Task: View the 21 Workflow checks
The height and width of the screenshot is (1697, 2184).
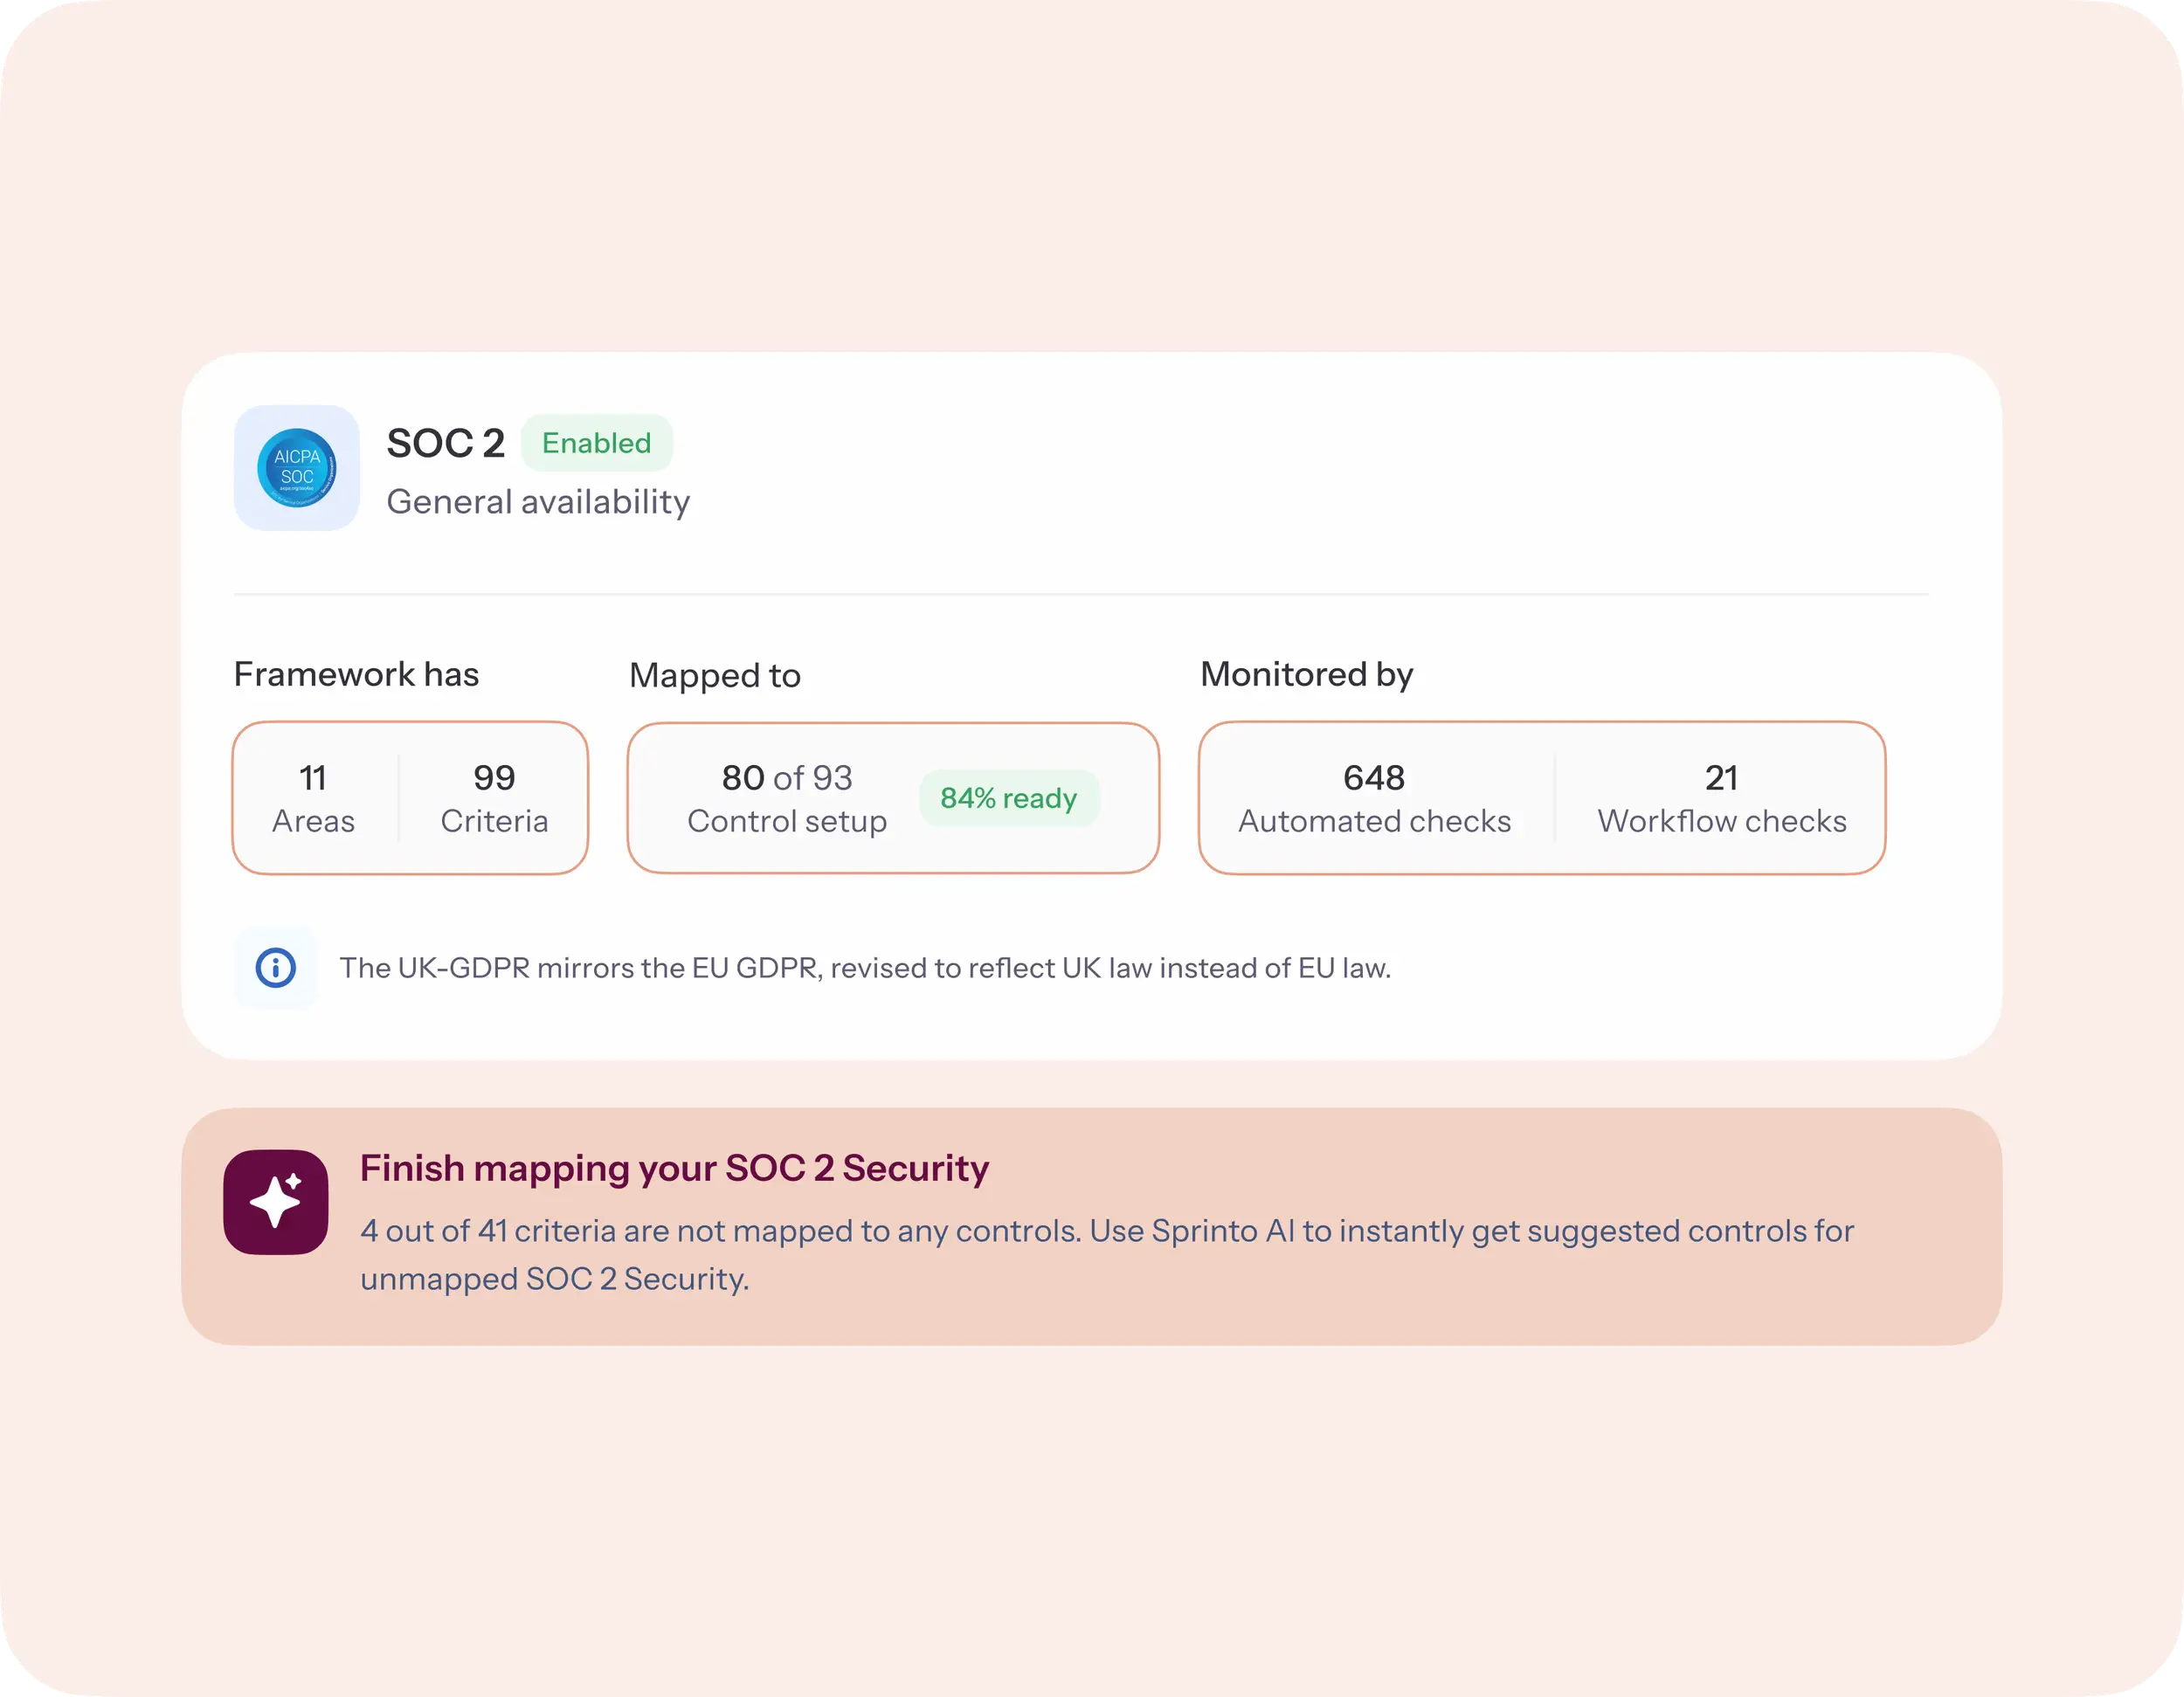Action: click(1721, 798)
